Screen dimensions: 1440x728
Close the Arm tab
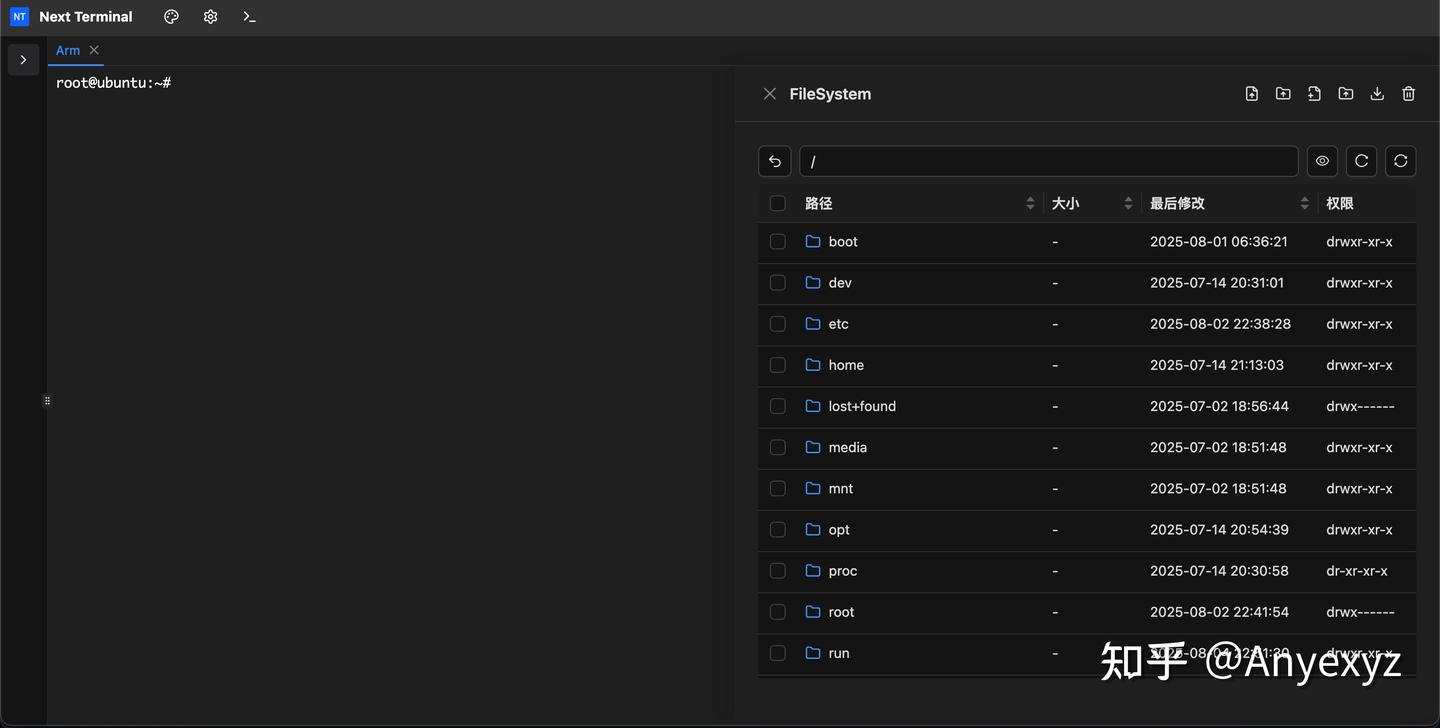94,50
